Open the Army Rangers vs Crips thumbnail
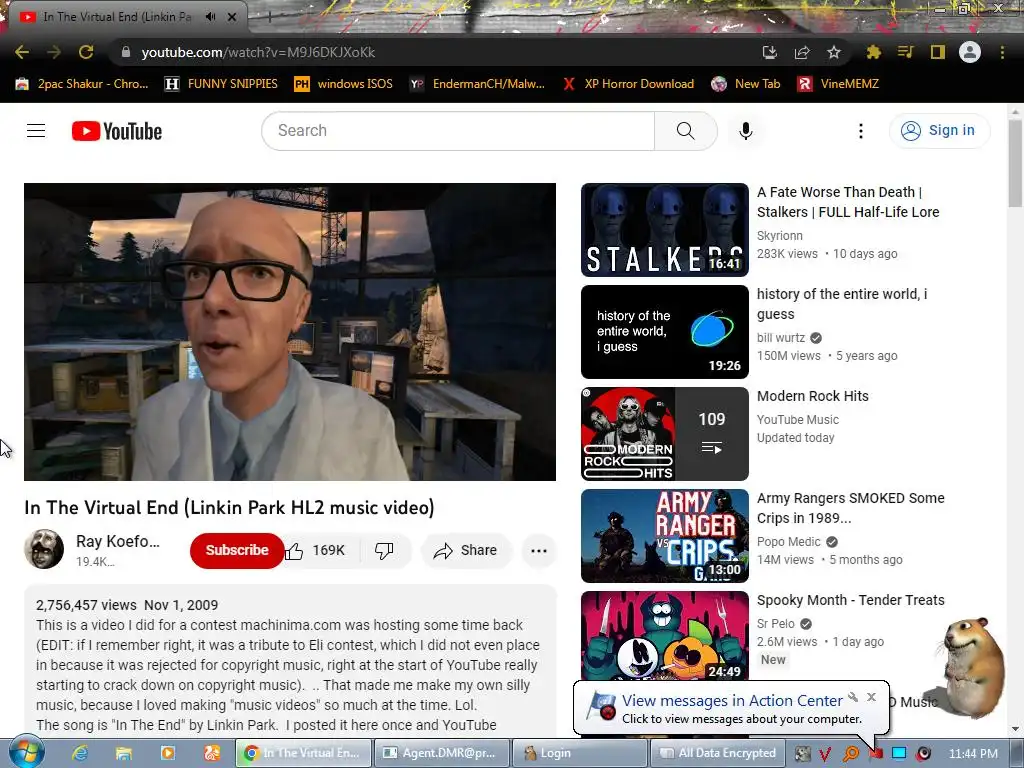This screenshot has height=768, width=1024. pos(665,536)
